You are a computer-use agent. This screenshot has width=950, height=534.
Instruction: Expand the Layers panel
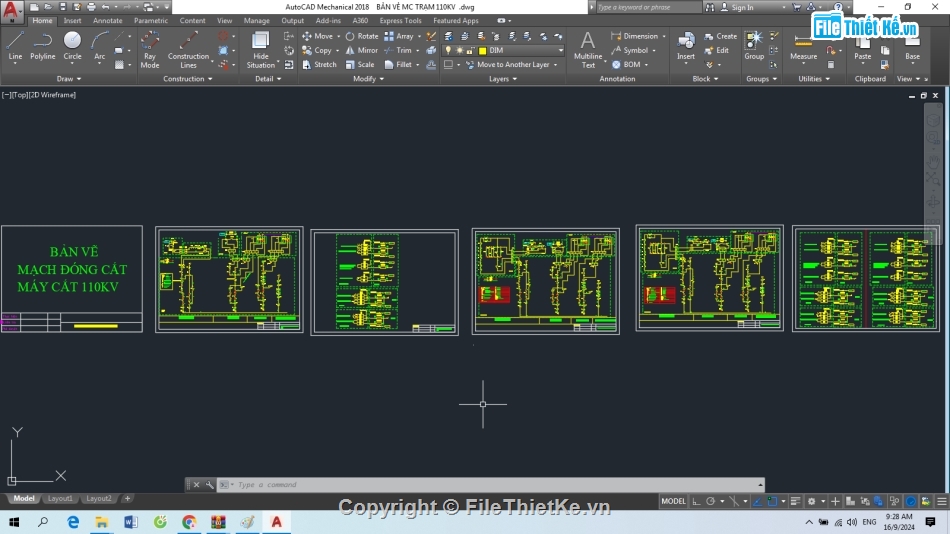503,79
